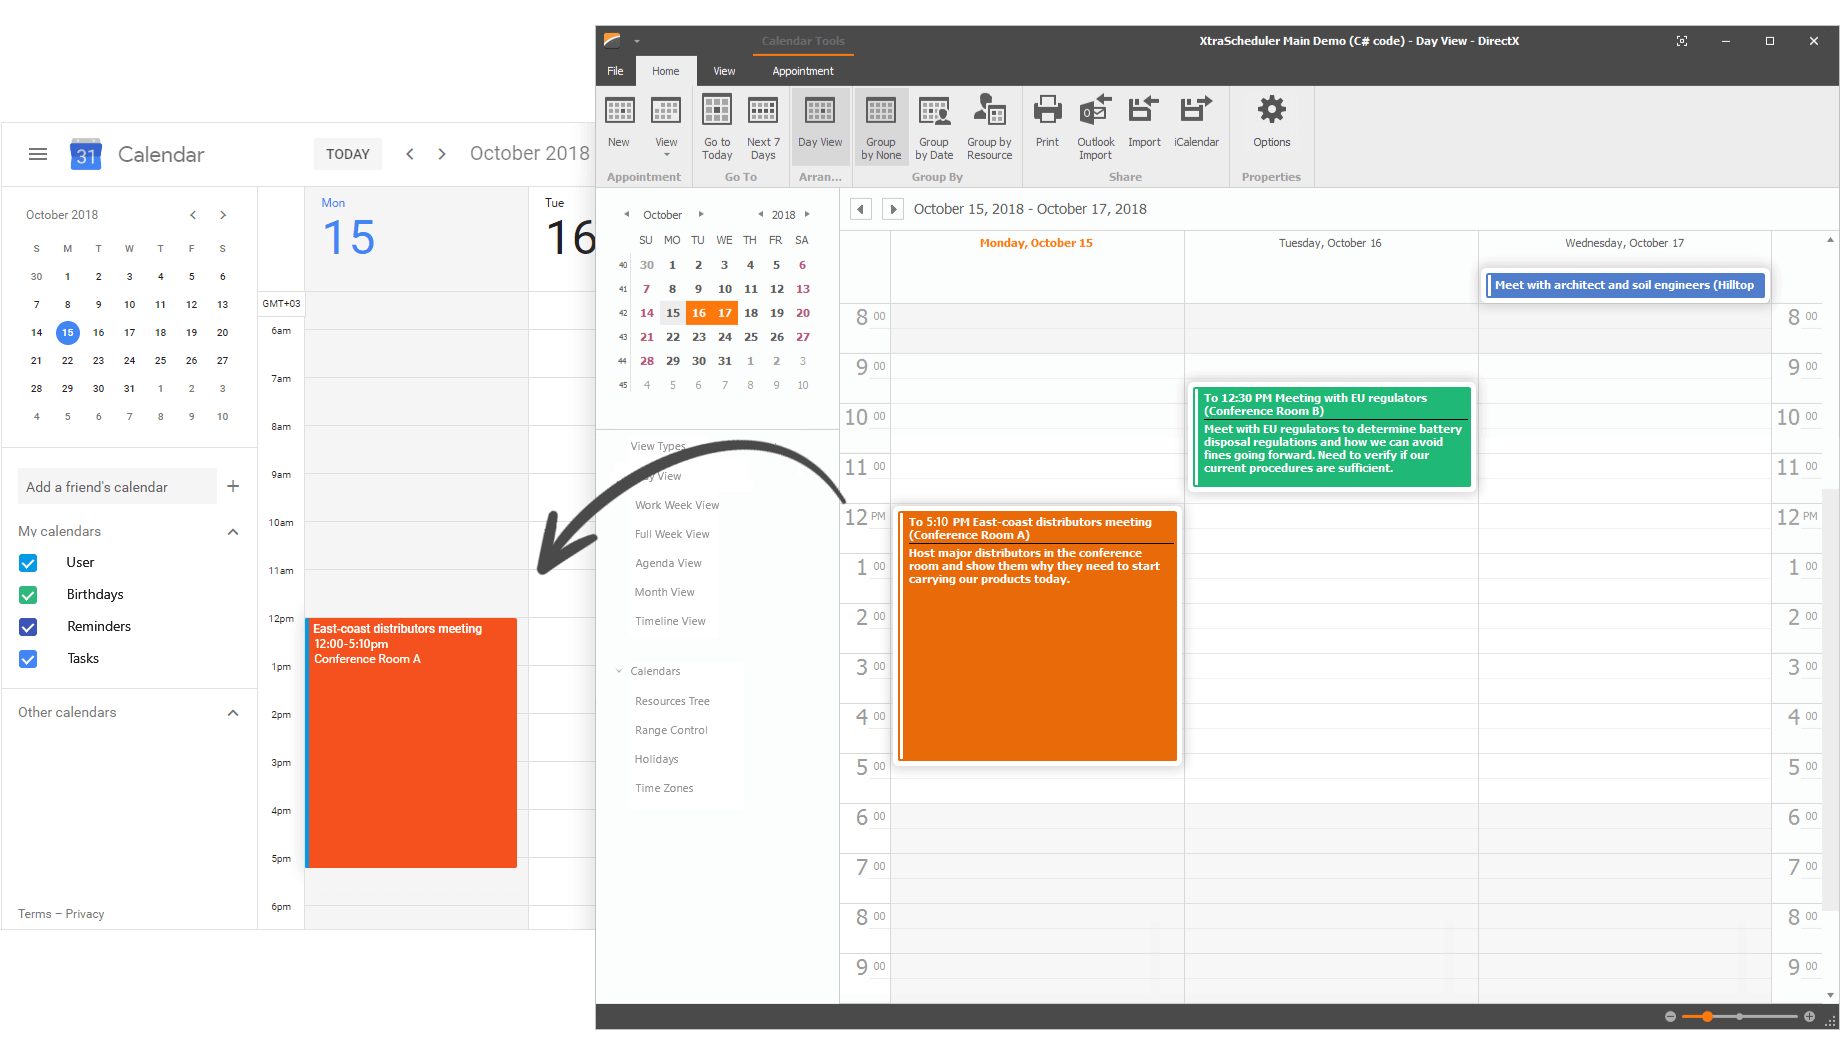This screenshot has height=1056, width=1840.
Task: Open Time Zones in the scheduler sidebar
Action: click(664, 788)
